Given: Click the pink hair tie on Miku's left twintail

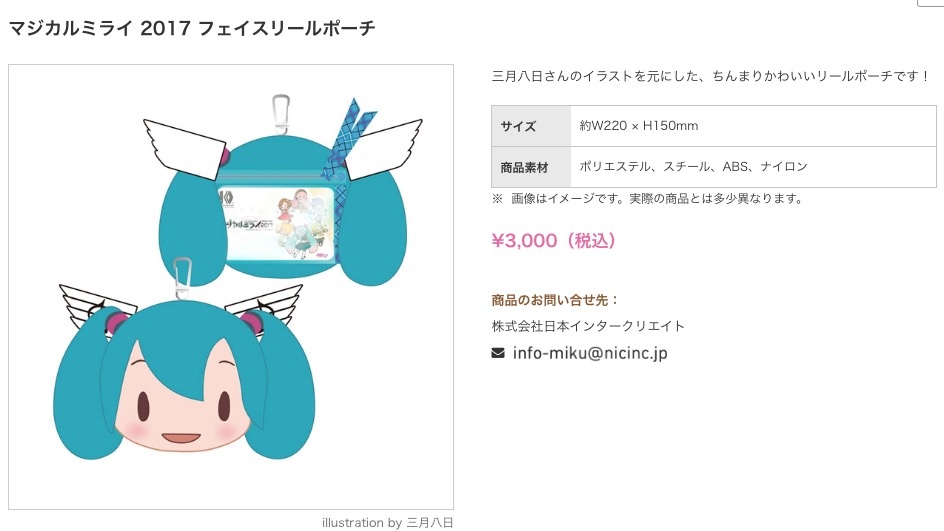Looking at the screenshot, I should click(x=116, y=322).
